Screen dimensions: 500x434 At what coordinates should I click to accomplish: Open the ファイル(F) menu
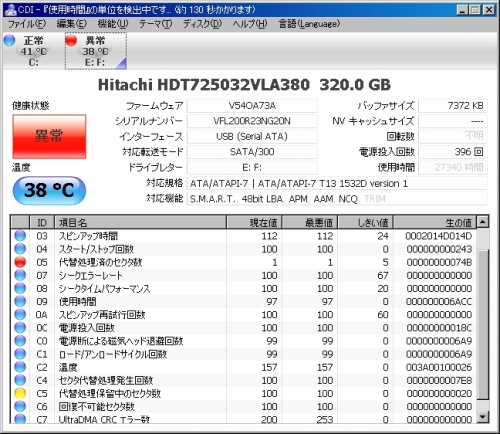[x=27, y=24]
